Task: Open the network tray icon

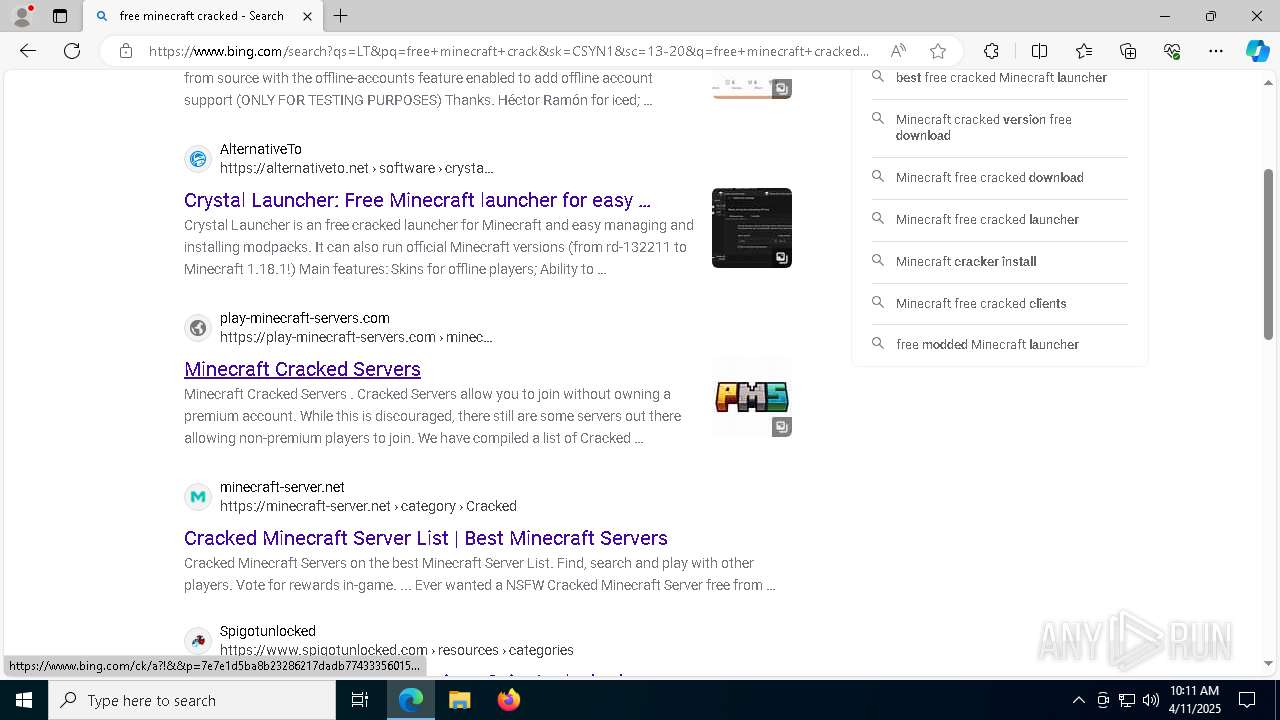Action: [1127, 700]
